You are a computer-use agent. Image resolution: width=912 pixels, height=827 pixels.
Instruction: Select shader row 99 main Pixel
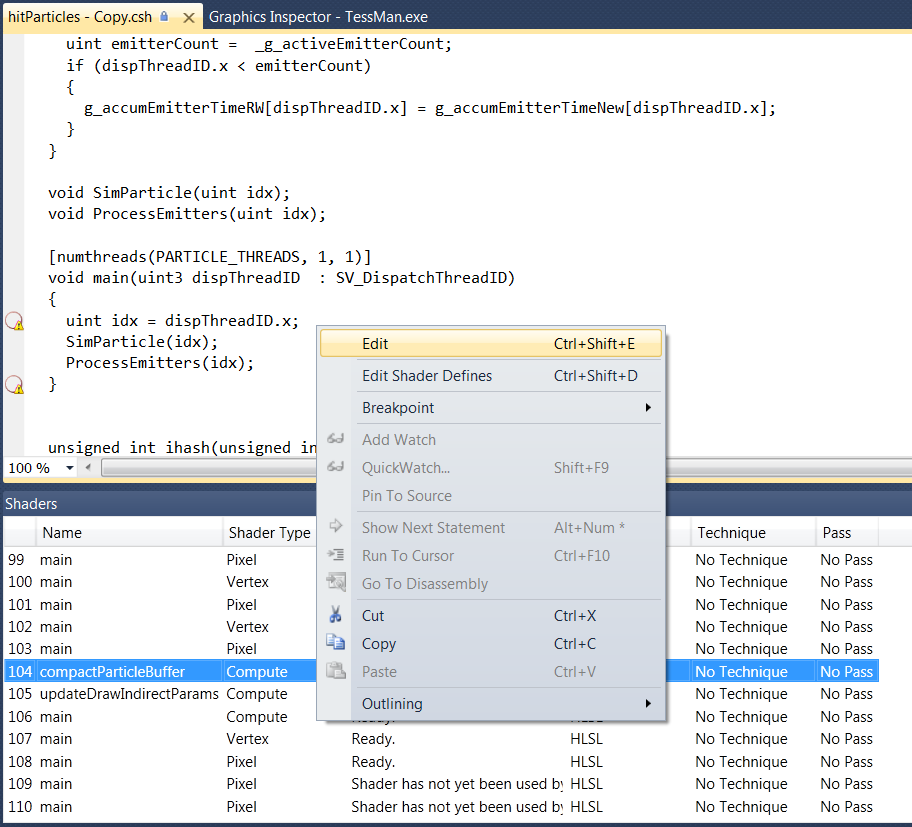(441, 559)
